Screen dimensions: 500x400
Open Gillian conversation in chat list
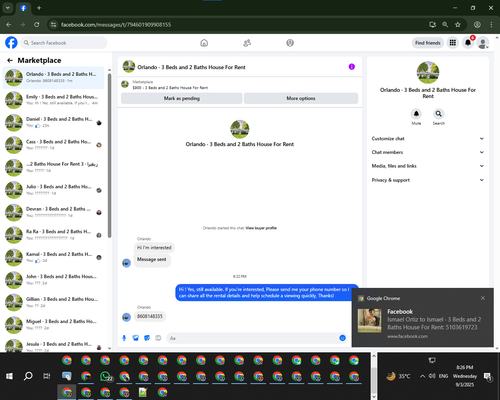pyautogui.click(x=53, y=302)
